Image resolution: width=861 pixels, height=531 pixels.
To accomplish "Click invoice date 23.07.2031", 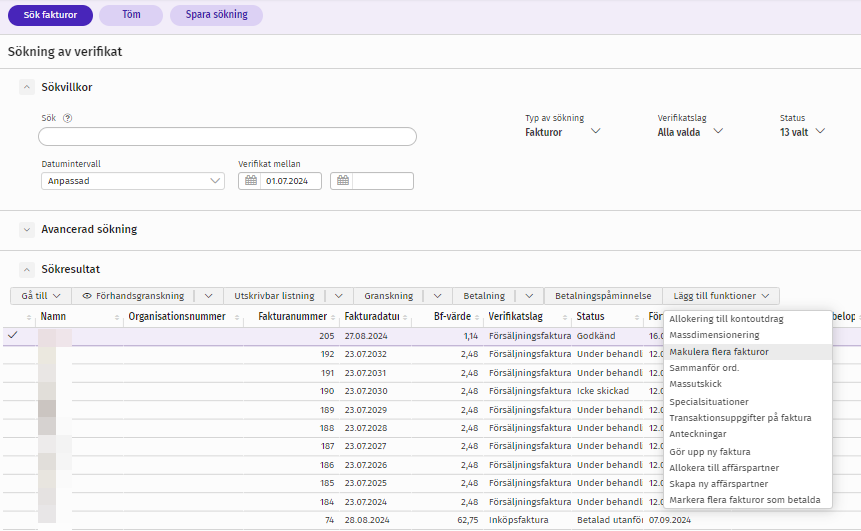I will pyautogui.click(x=365, y=373).
